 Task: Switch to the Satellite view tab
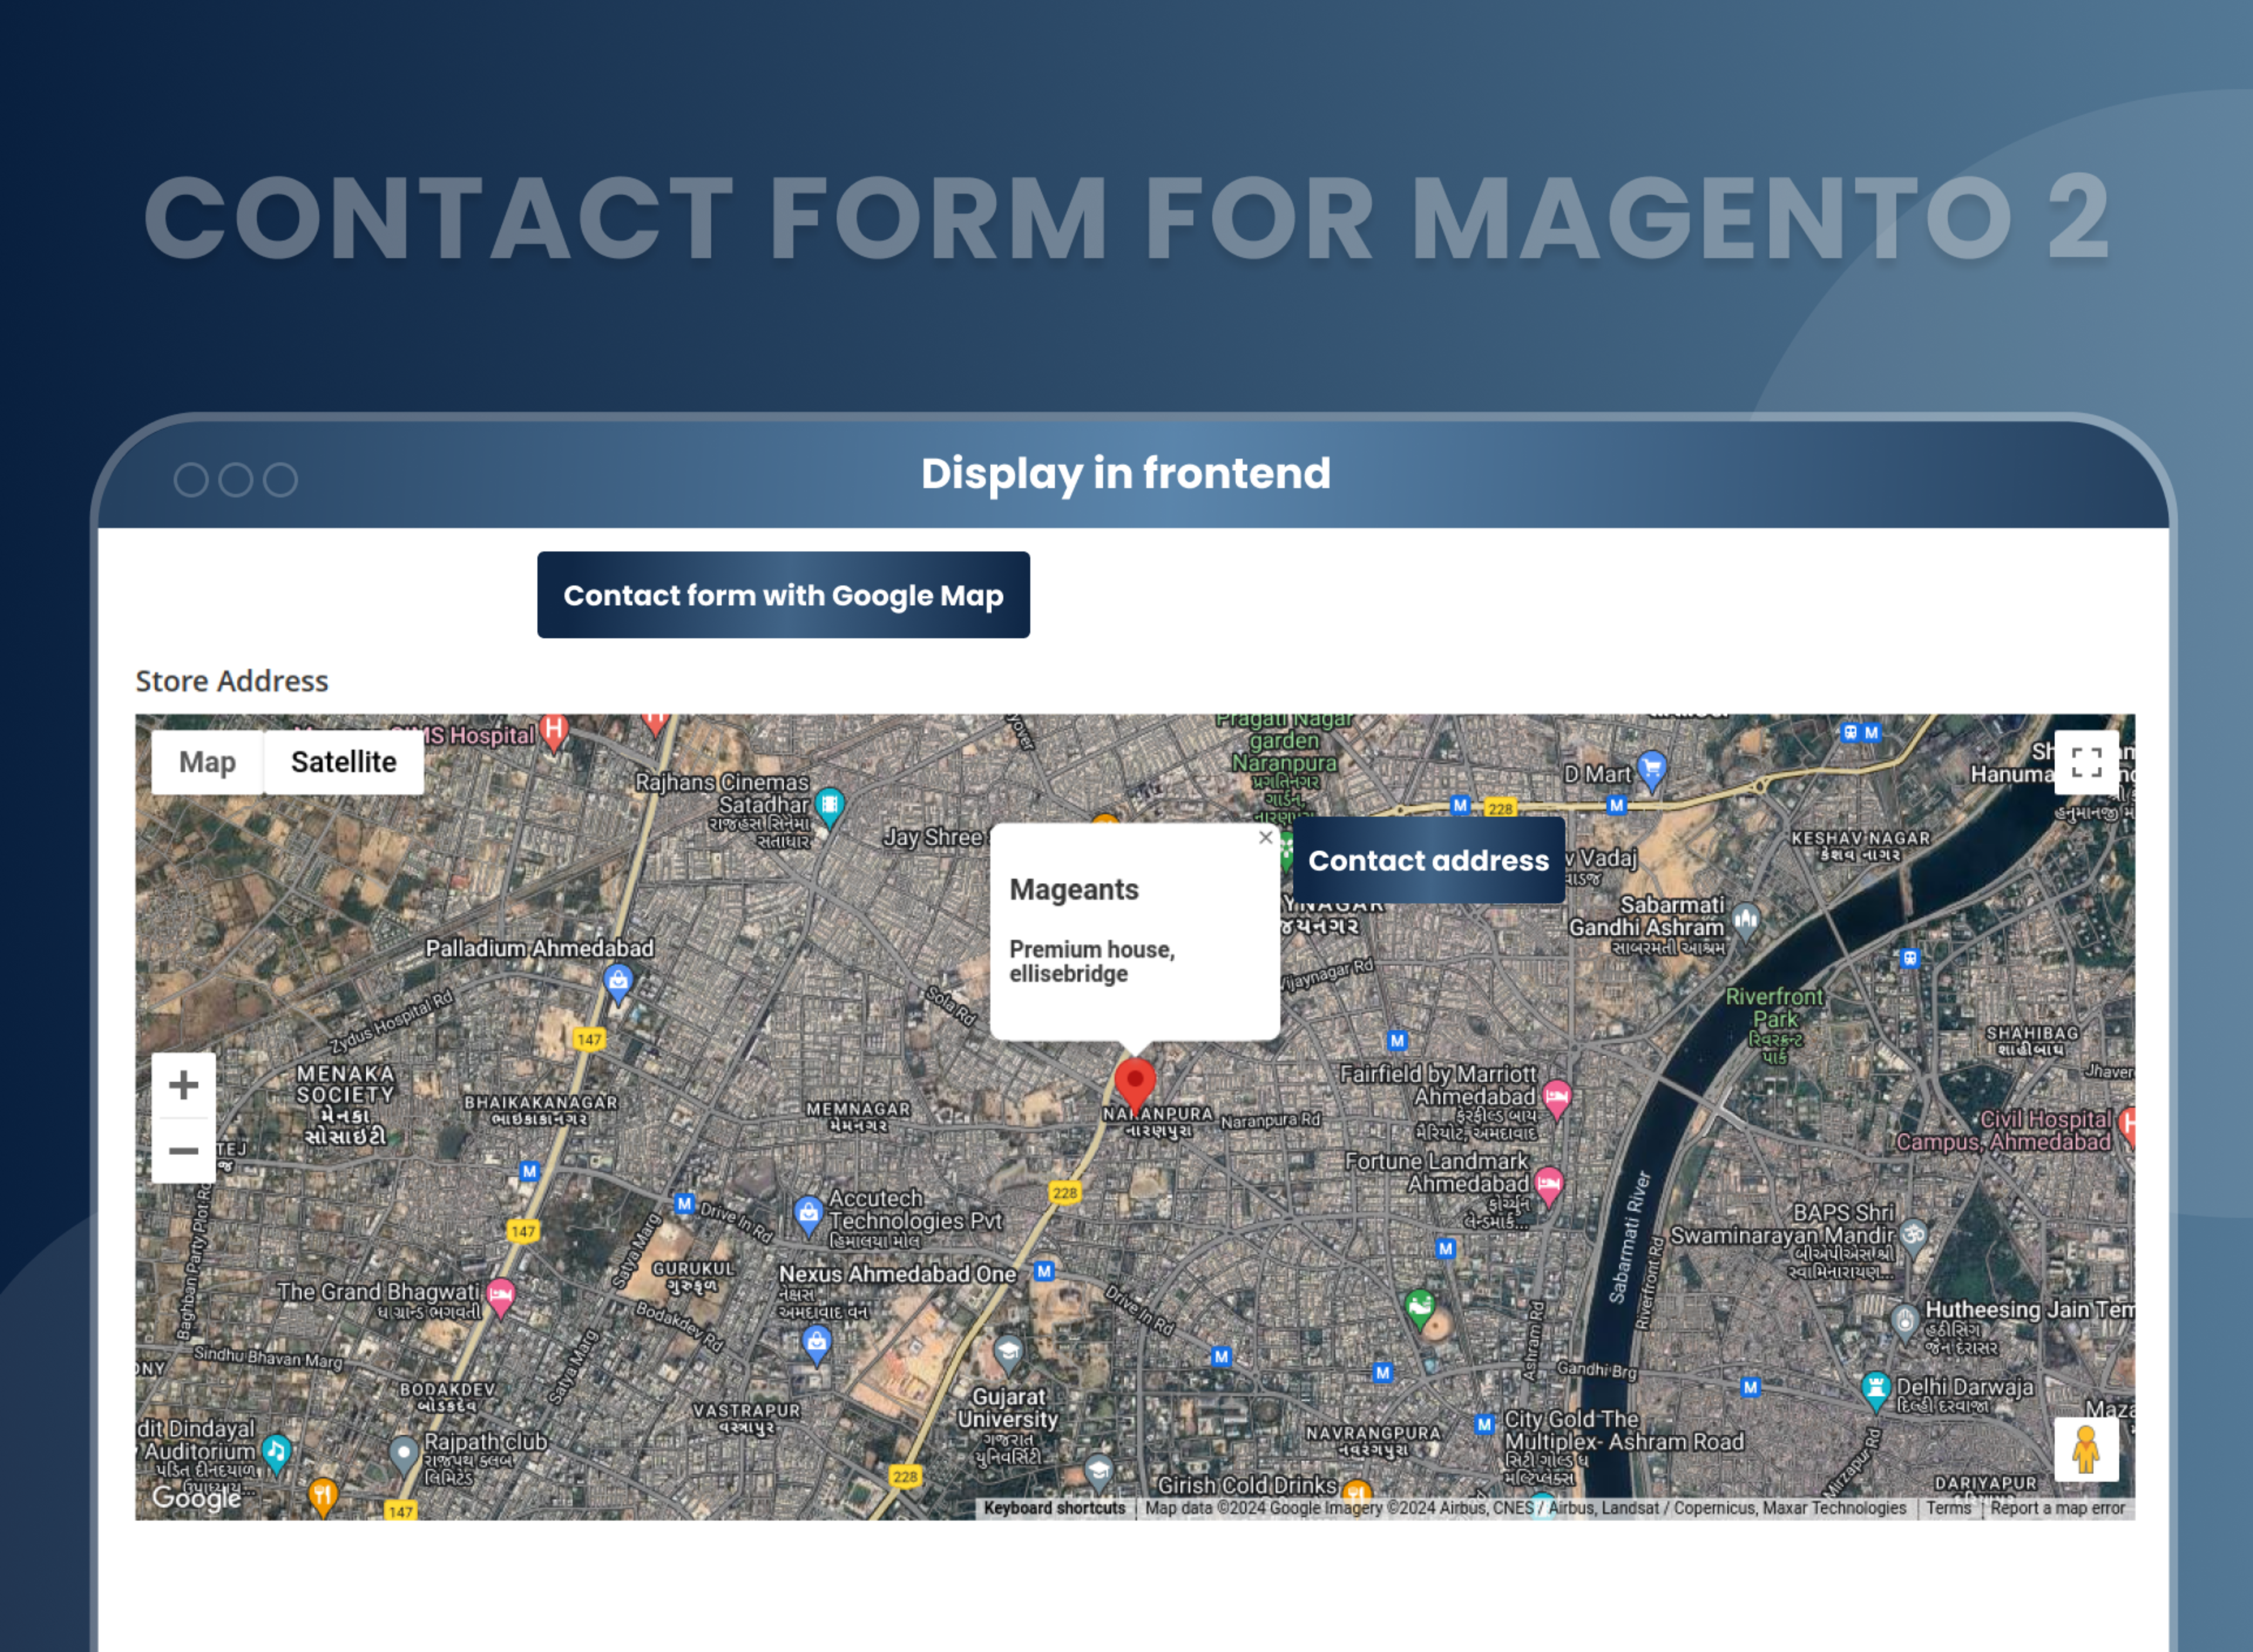coord(343,762)
